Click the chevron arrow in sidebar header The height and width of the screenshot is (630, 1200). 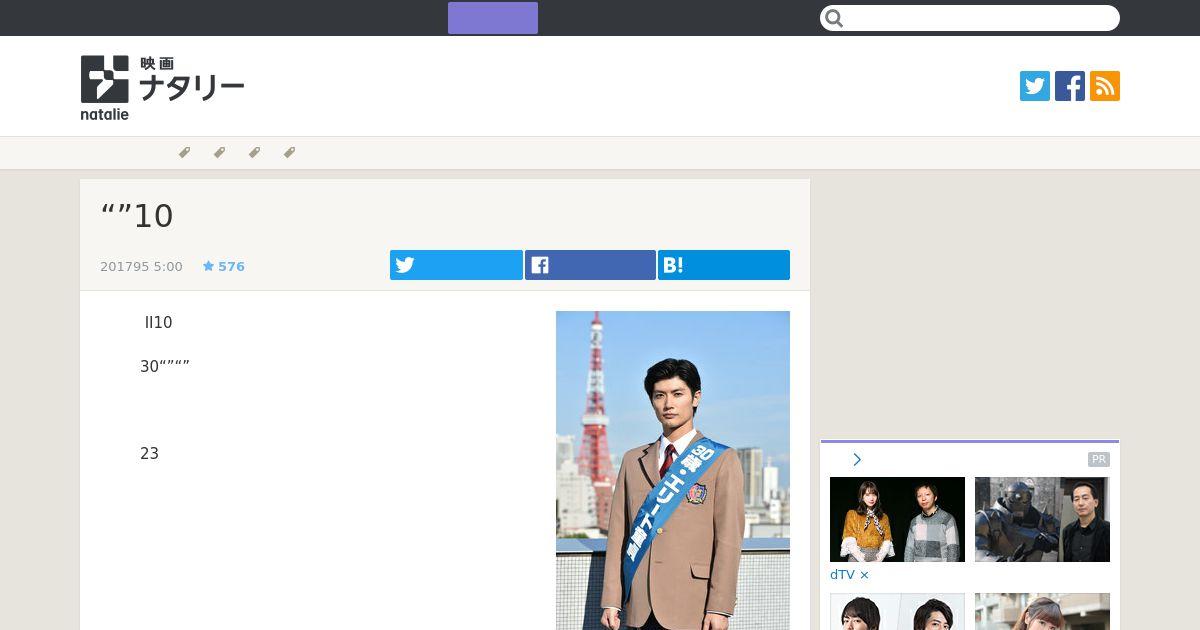pyautogui.click(x=857, y=460)
